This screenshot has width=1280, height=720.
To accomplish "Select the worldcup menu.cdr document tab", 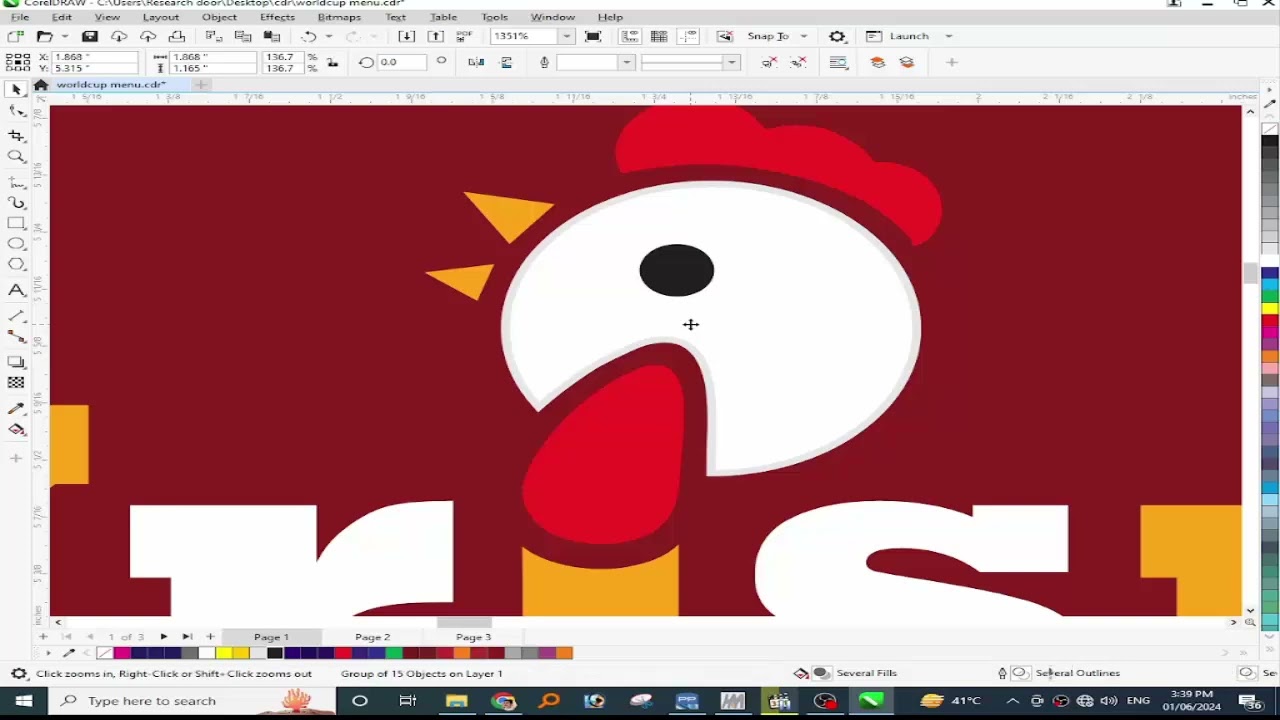I will coord(111,84).
